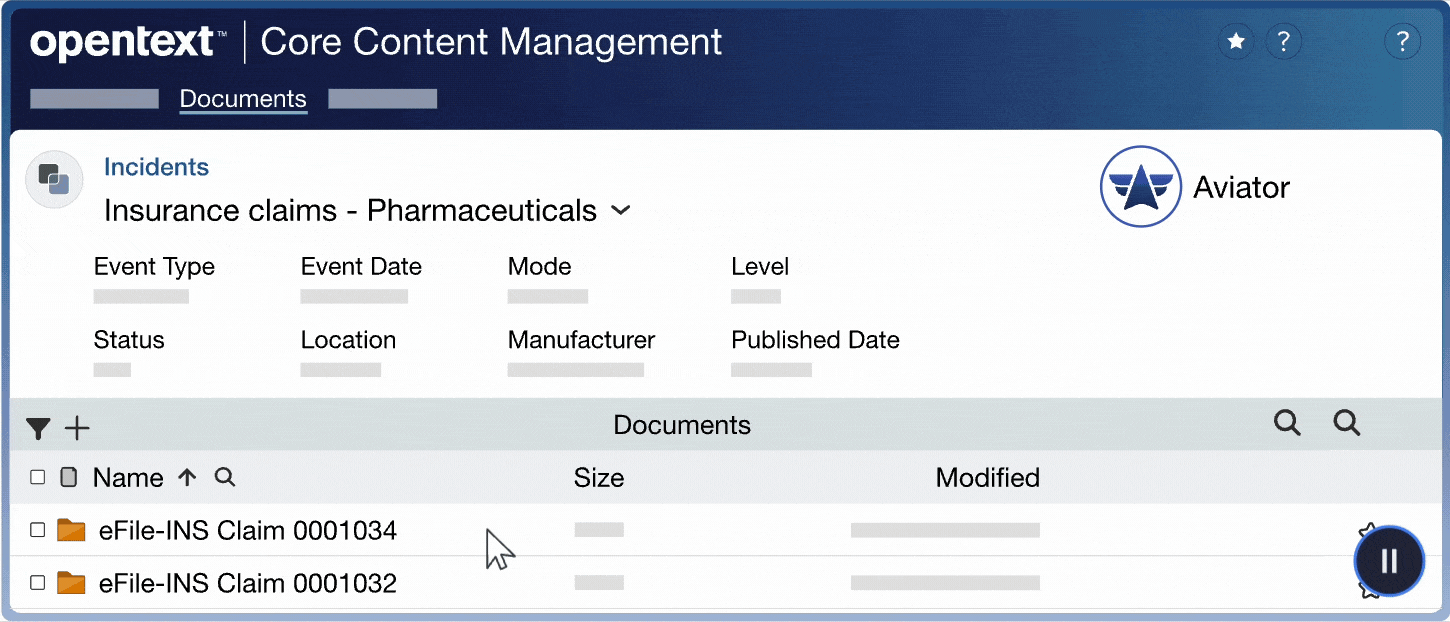The image size is (1450, 622).
Task: Click the search icon in the Documents header
Action: (1287, 423)
